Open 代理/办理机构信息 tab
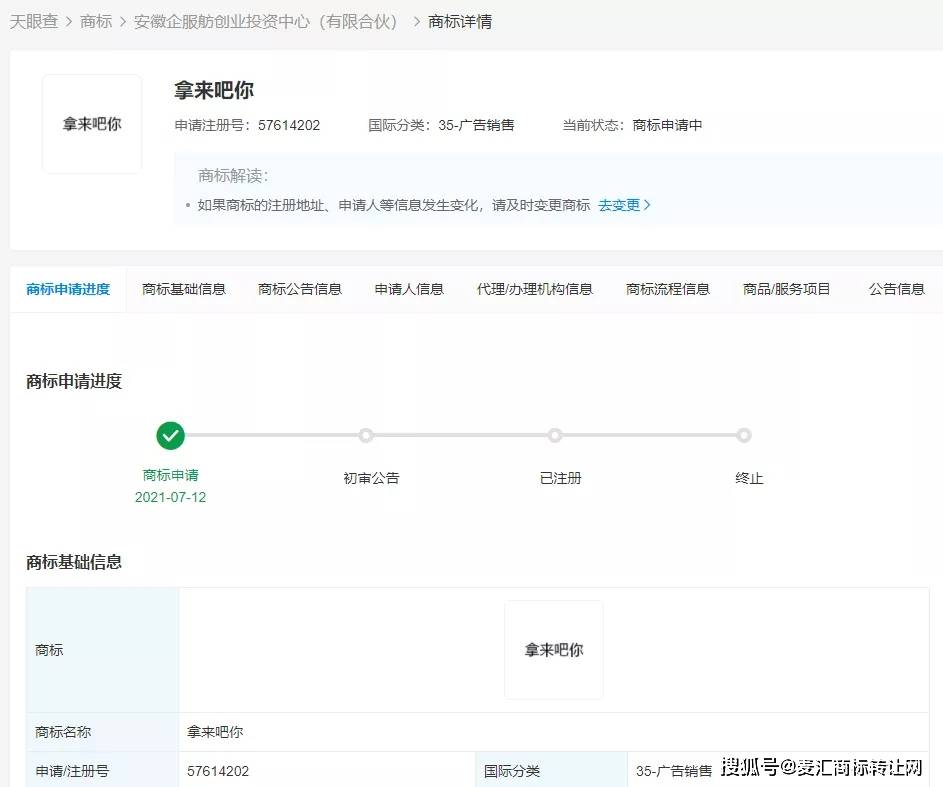943x787 pixels. click(x=535, y=289)
